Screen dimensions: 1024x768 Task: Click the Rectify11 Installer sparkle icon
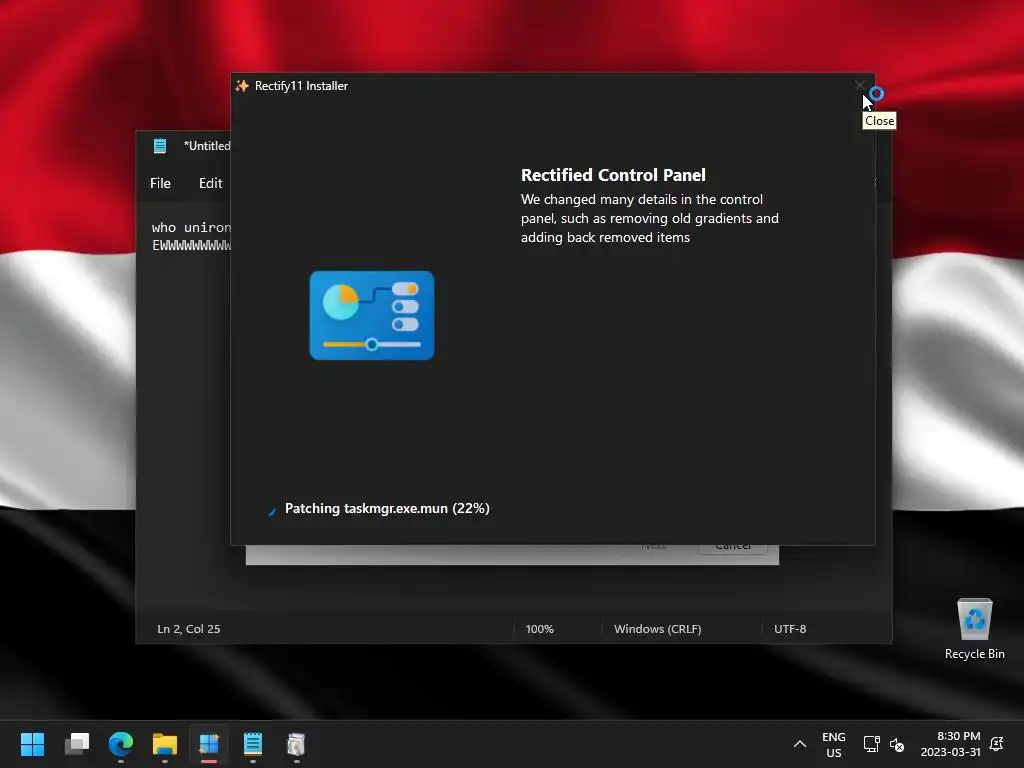tap(242, 86)
